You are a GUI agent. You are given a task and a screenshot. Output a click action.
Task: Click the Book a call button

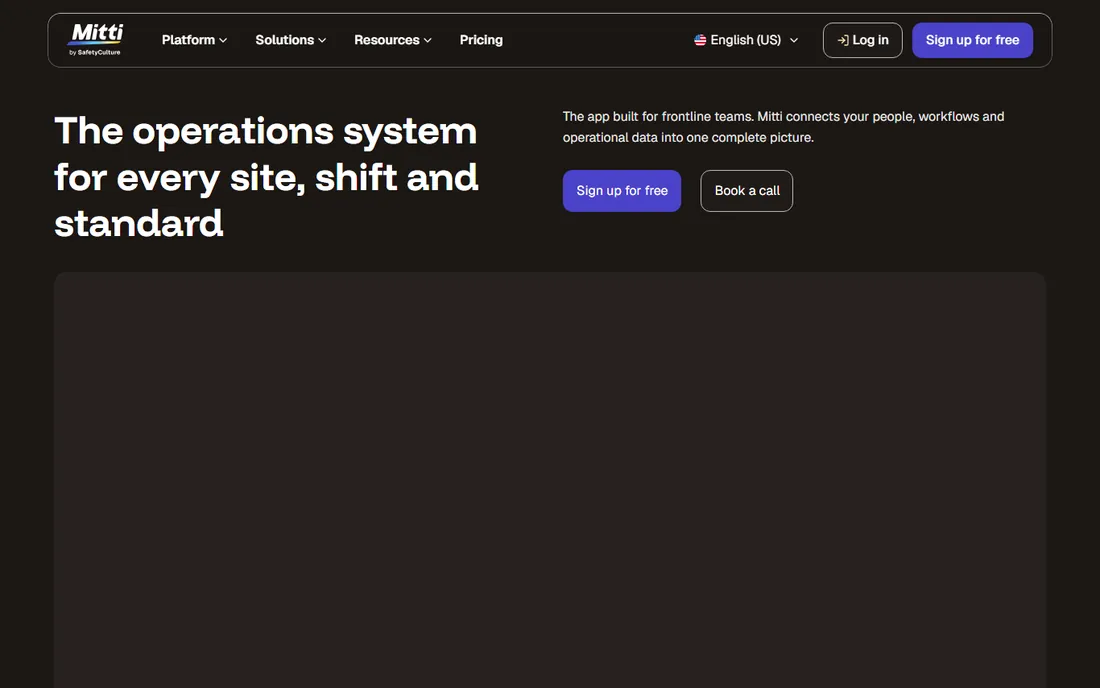point(746,191)
